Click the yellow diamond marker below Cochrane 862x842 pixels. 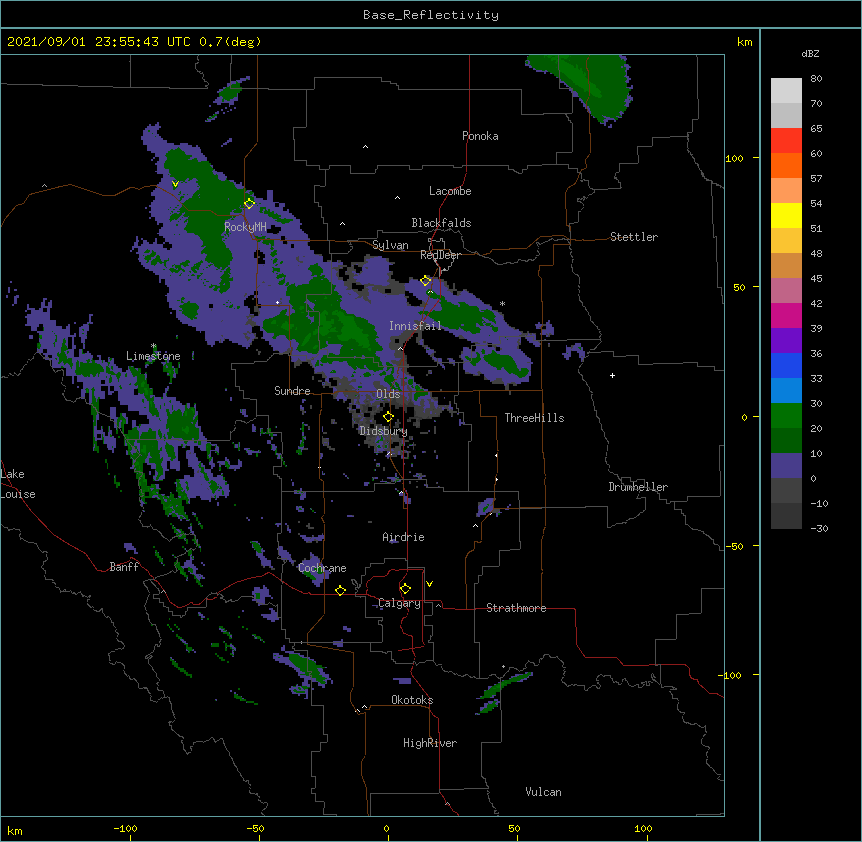click(340, 590)
